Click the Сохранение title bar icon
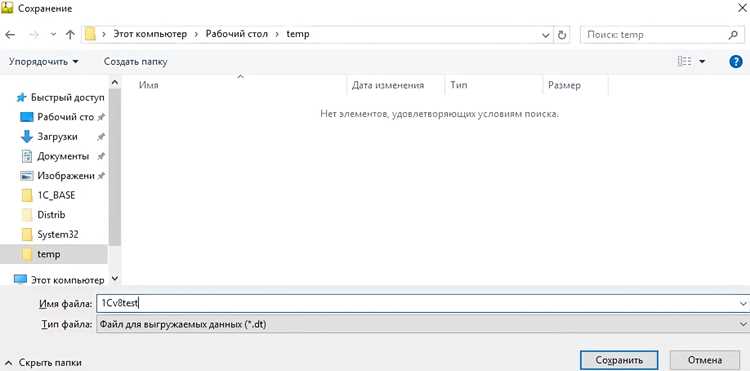Screen dimensions: 750x371 7,7
